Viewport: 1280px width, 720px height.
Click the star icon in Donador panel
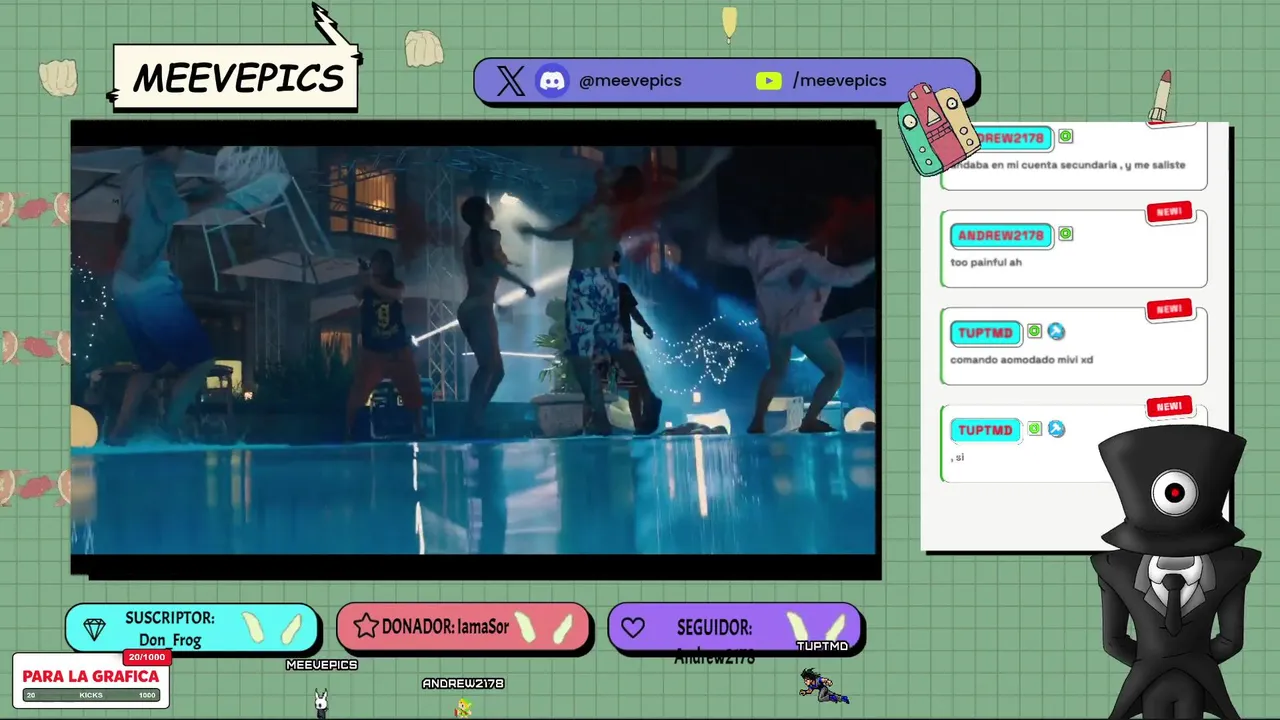coord(366,627)
